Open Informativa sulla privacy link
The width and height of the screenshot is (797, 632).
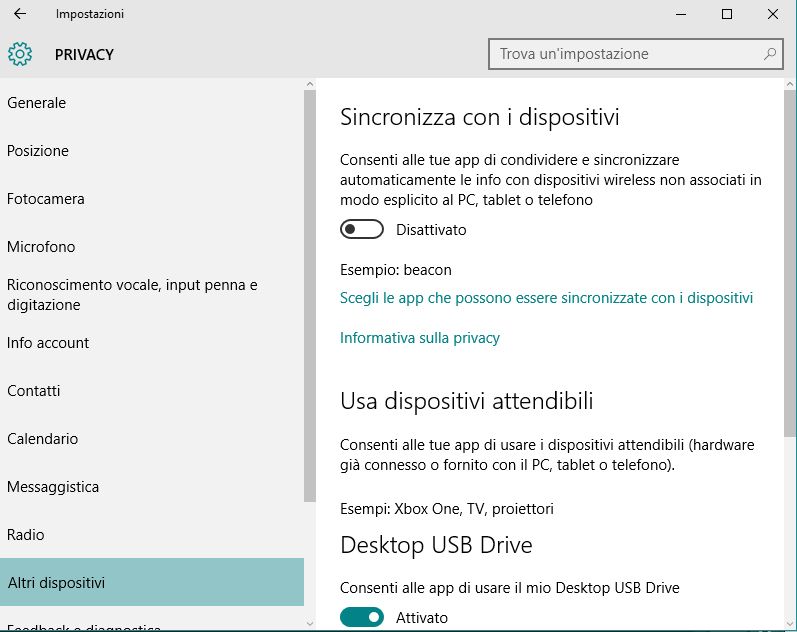pyautogui.click(x=420, y=338)
